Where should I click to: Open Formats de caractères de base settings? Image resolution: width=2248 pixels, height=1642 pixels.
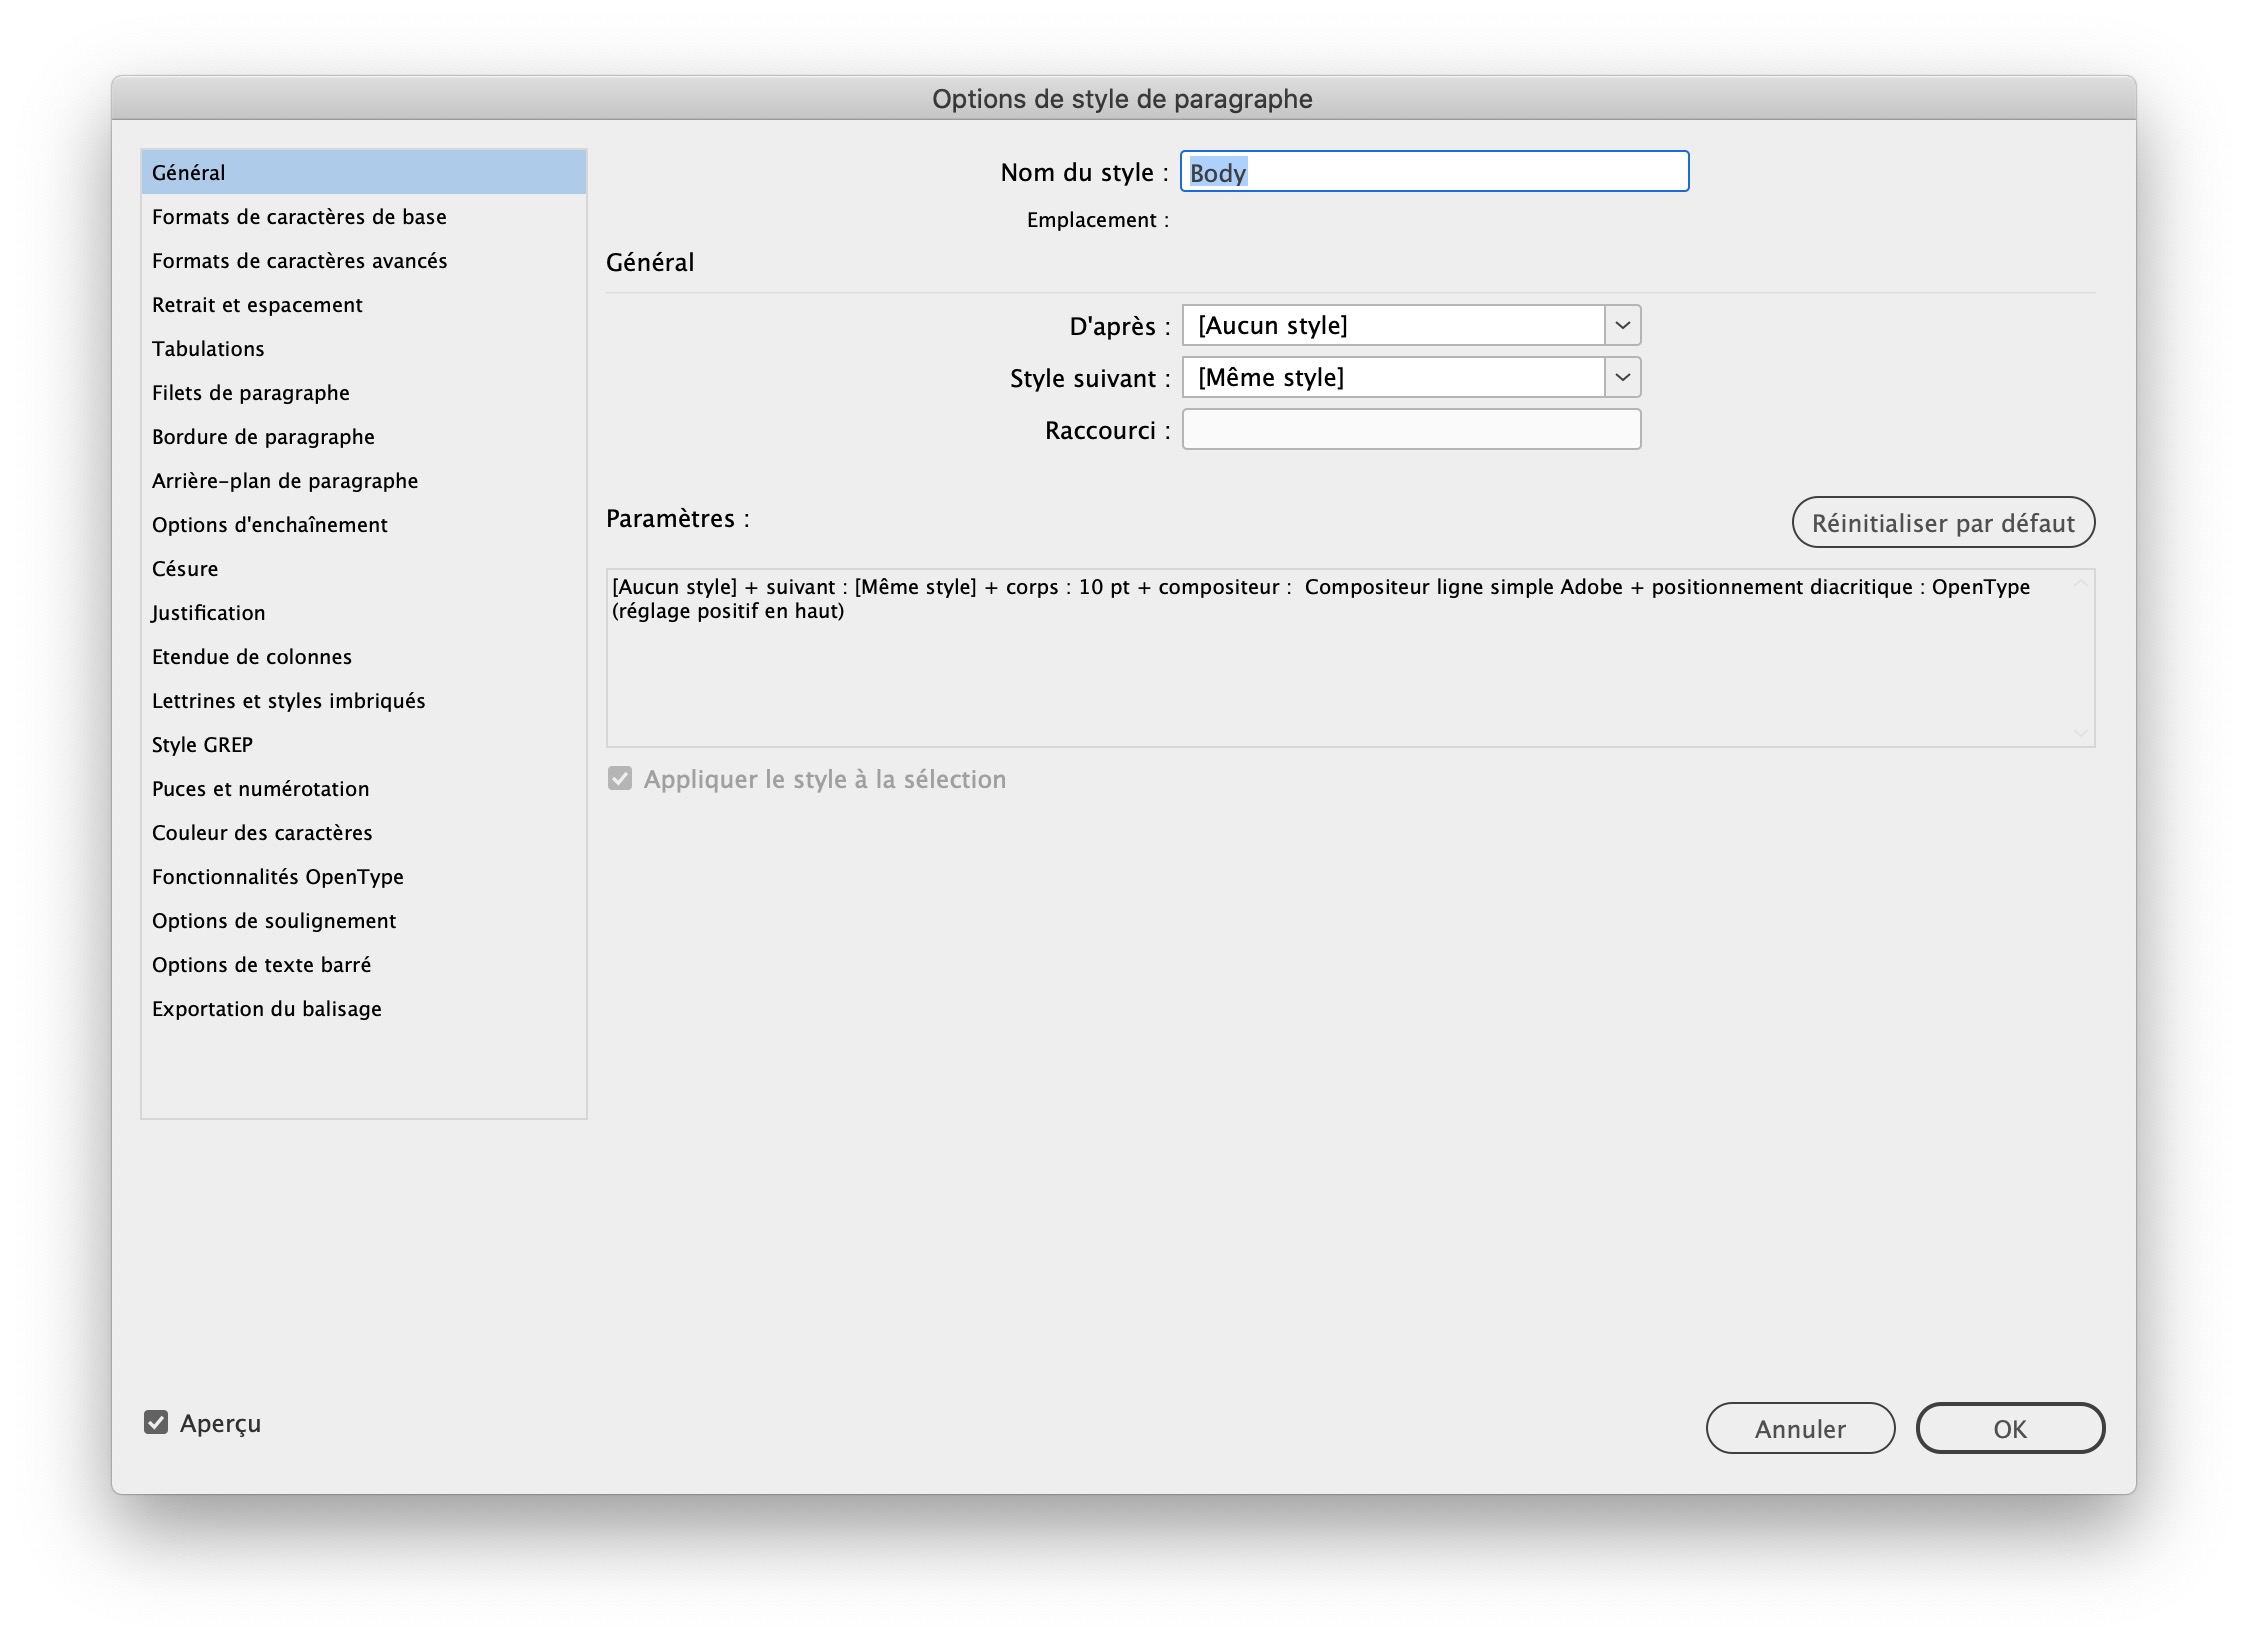299,216
